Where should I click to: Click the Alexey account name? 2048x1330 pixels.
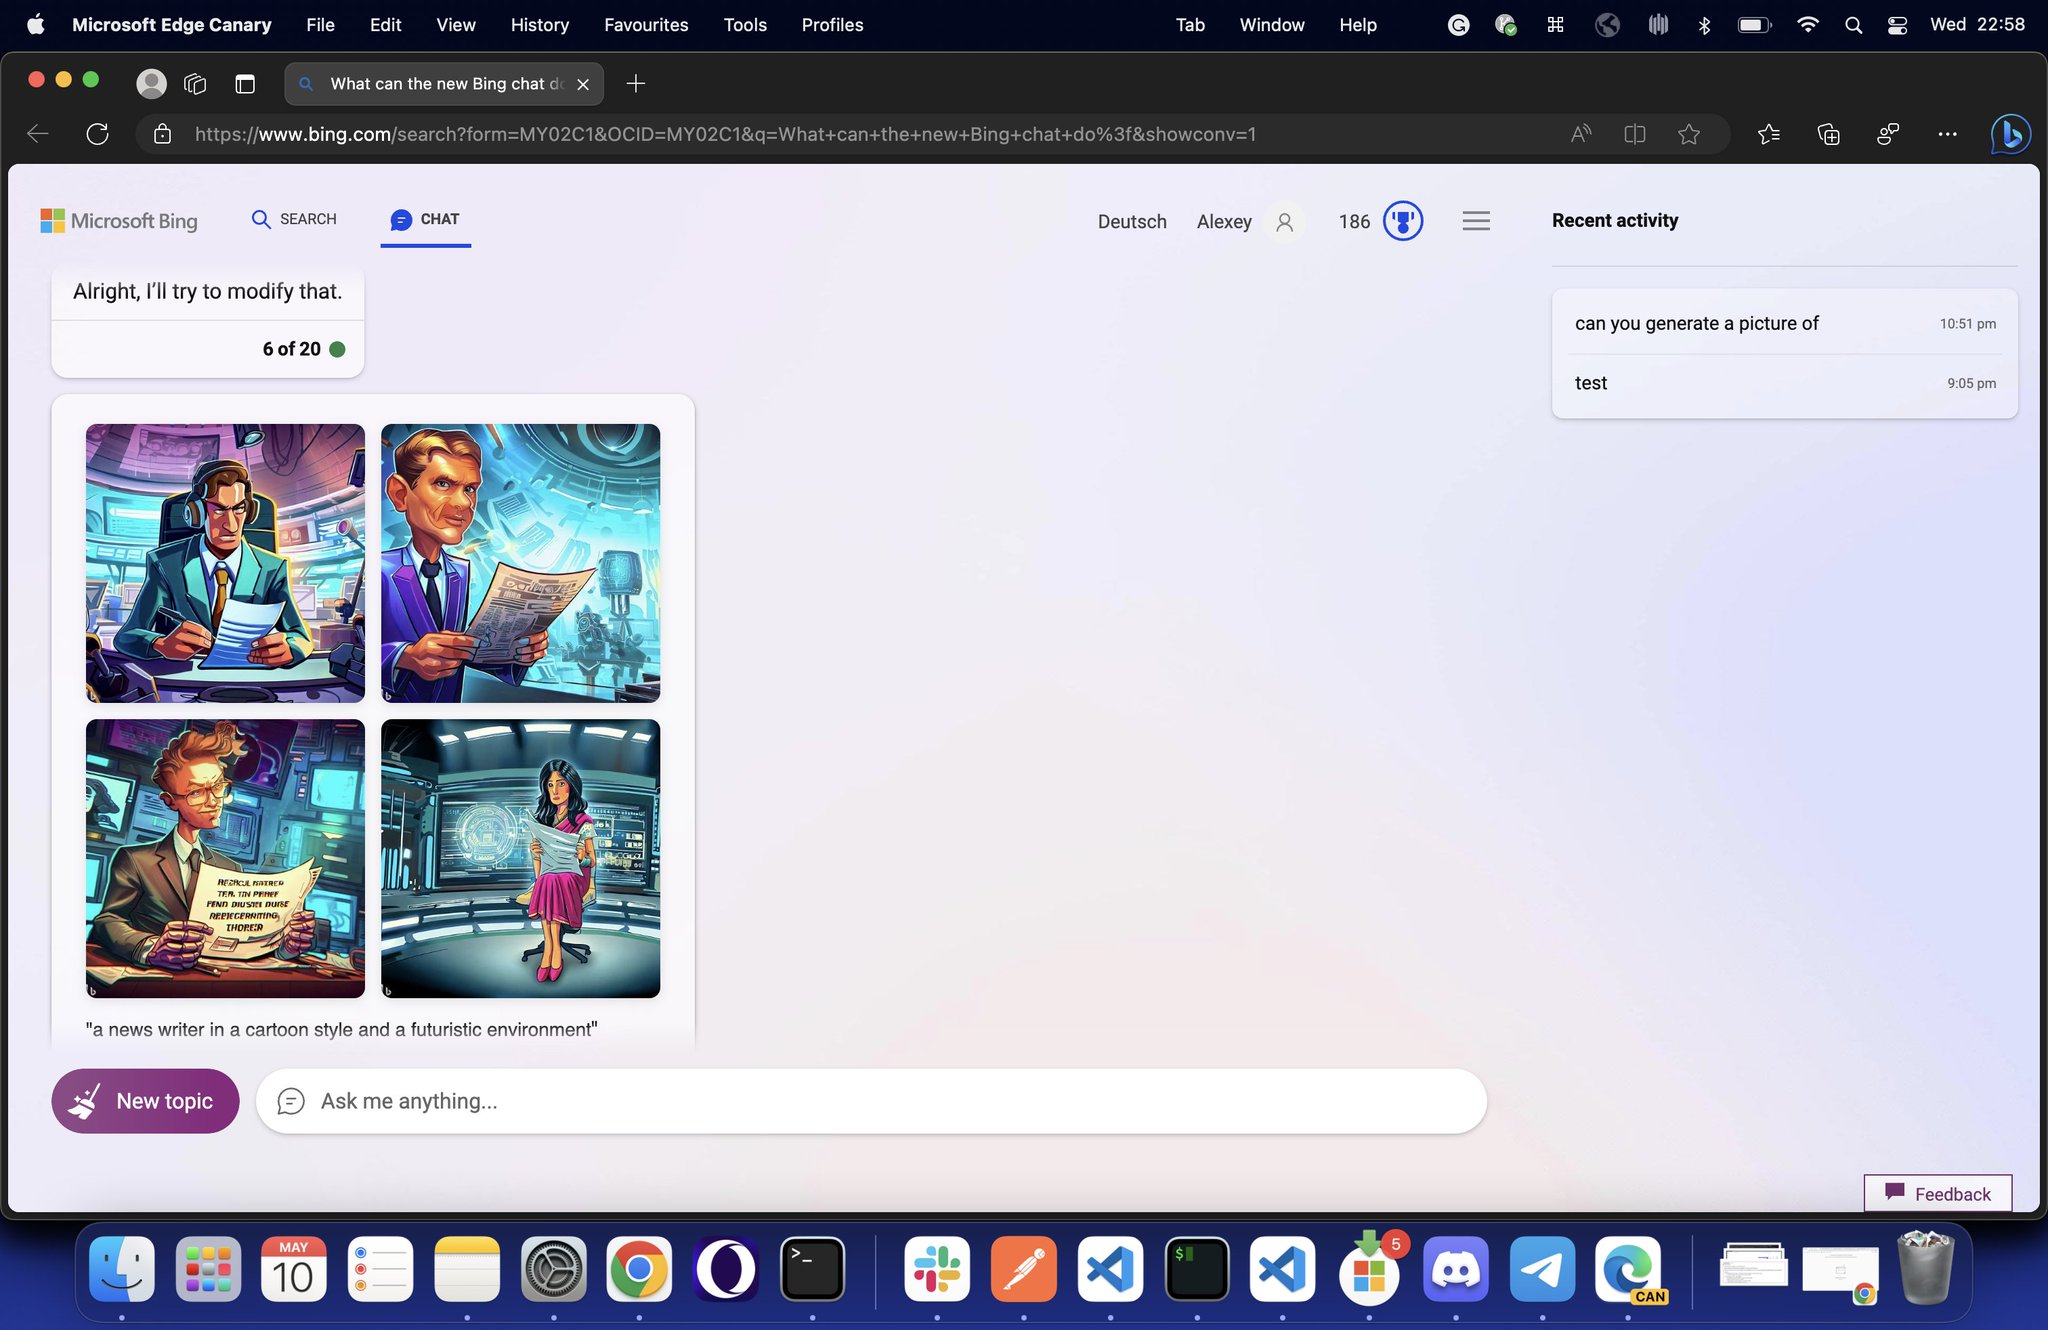pyautogui.click(x=1224, y=222)
